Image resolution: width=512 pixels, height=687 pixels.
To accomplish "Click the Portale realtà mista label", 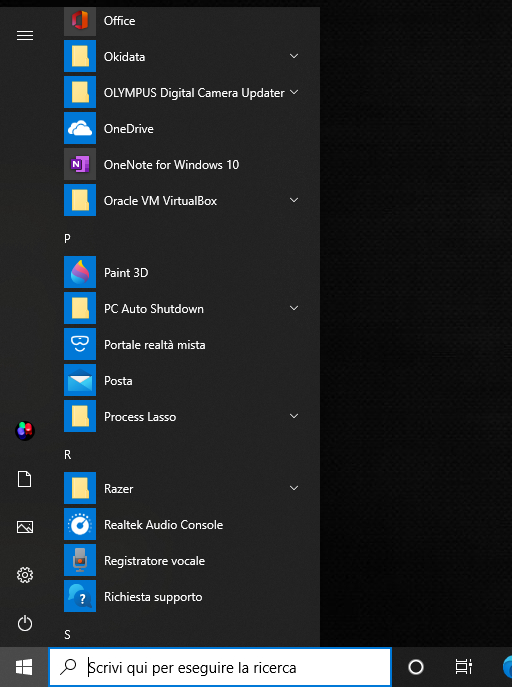I will 155,345.
